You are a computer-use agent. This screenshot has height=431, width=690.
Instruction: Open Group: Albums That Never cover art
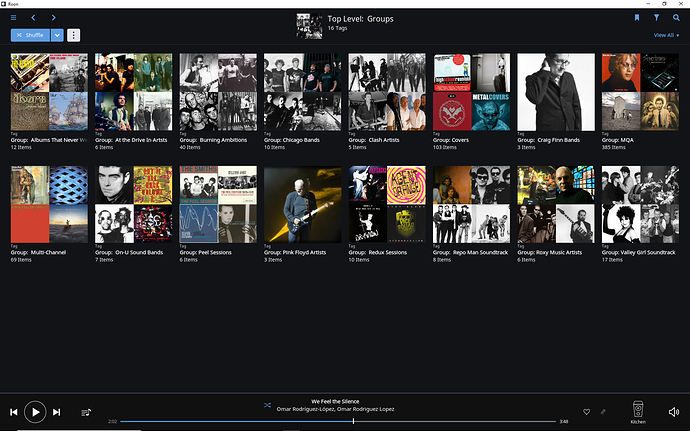[x=49, y=92]
